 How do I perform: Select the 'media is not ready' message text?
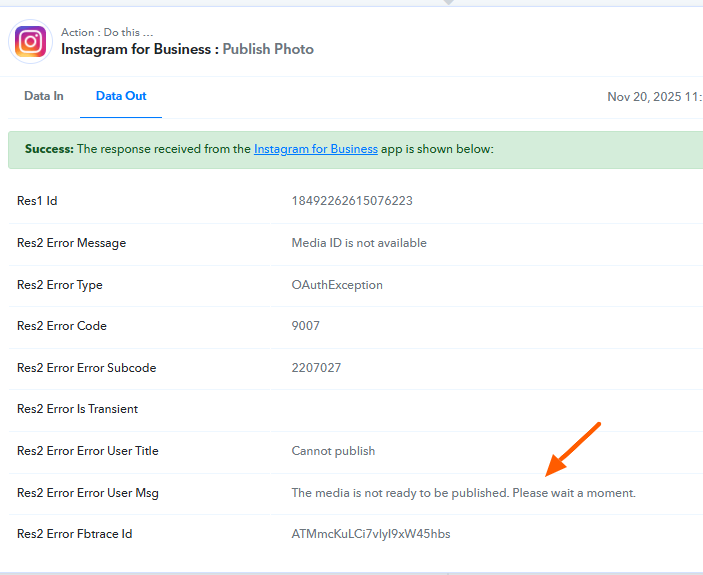463,493
